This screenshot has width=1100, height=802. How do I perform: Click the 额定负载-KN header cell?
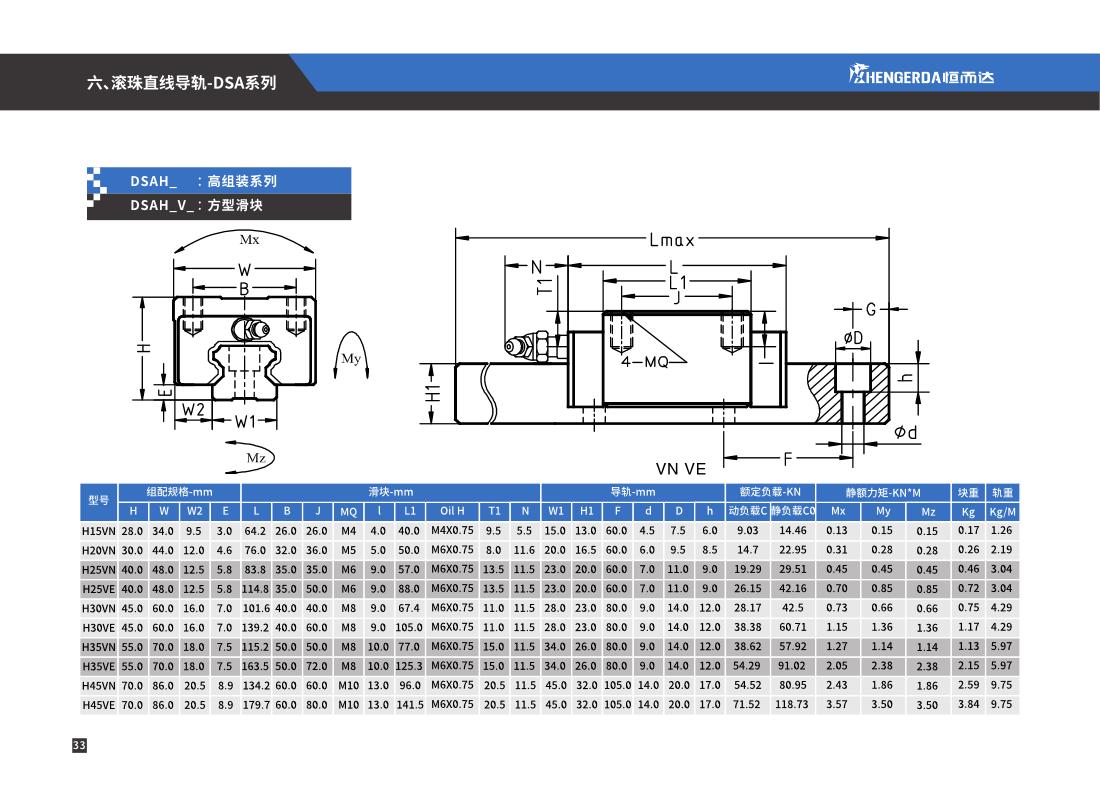pyautogui.click(x=770, y=492)
